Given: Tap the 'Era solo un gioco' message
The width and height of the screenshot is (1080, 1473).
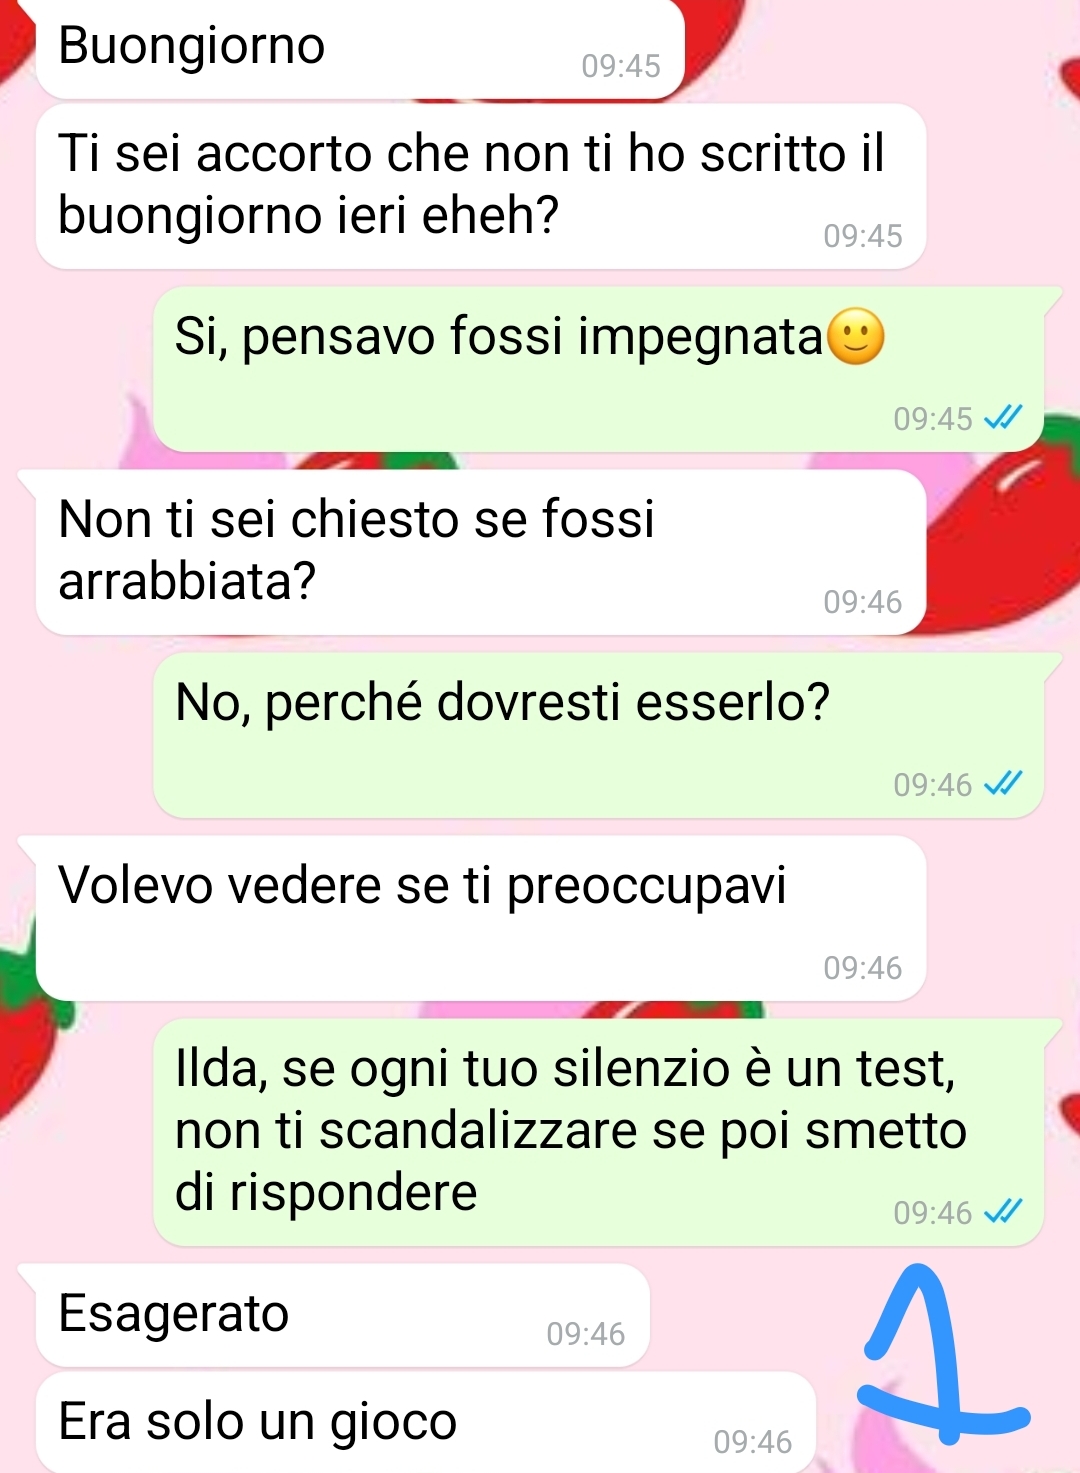Looking at the screenshot, I should (x=426, y=1423).
